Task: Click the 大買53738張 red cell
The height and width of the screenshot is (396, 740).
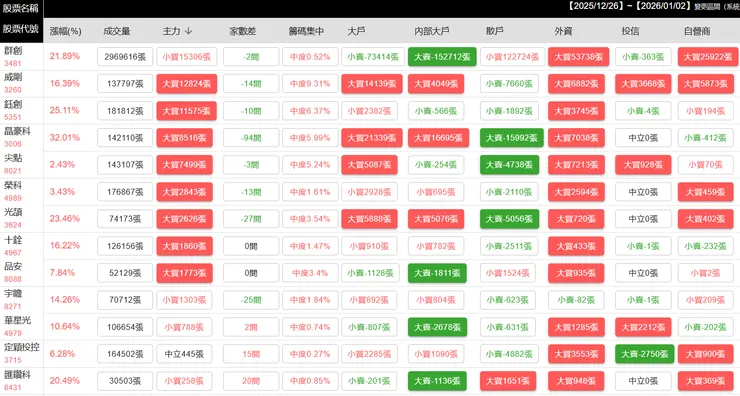Action: (579, 57)
